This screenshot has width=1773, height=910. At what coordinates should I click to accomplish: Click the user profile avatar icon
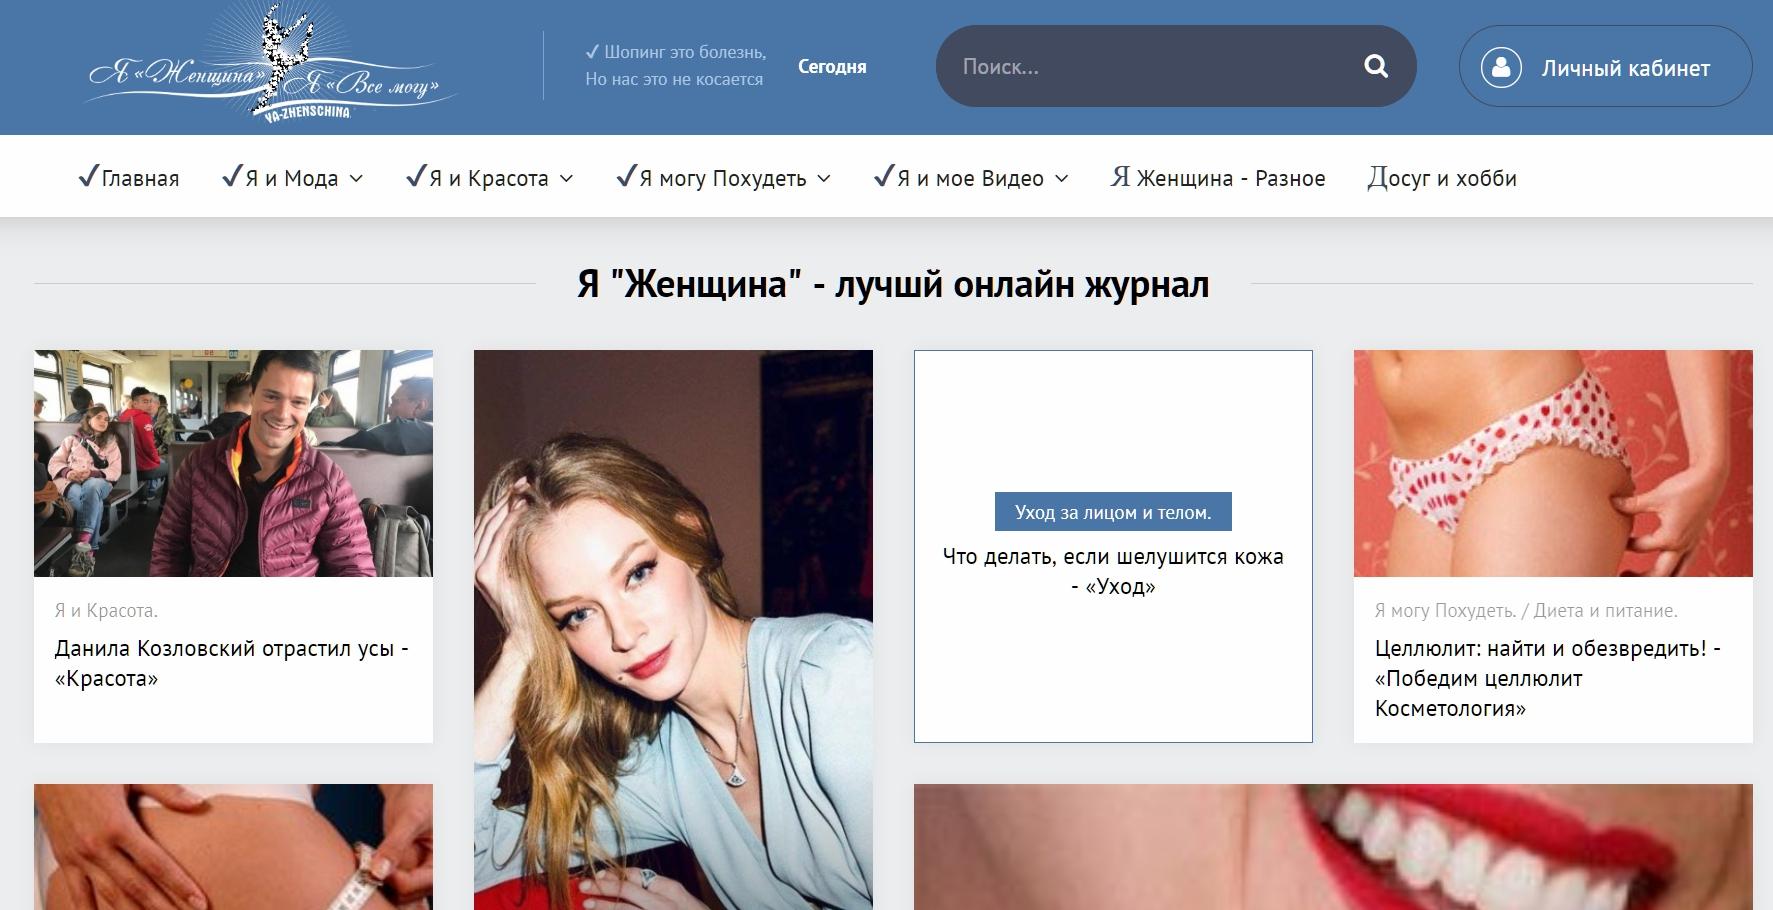click(1501, 67)
